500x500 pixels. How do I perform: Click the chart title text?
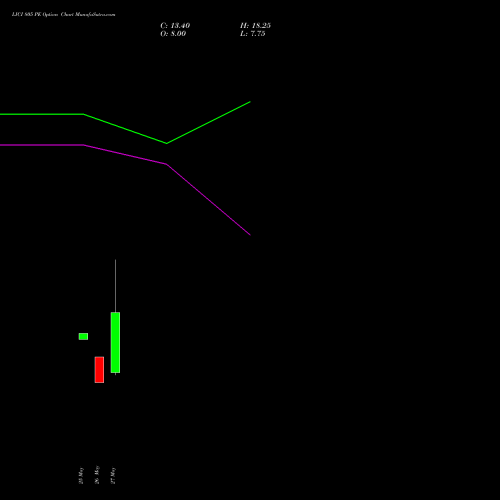(x=64, y=15)
